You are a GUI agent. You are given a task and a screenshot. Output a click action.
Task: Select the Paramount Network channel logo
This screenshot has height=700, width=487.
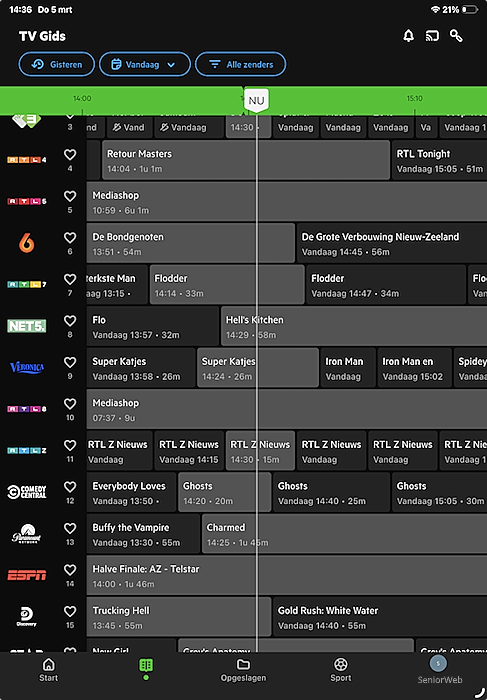coord(26,533)
